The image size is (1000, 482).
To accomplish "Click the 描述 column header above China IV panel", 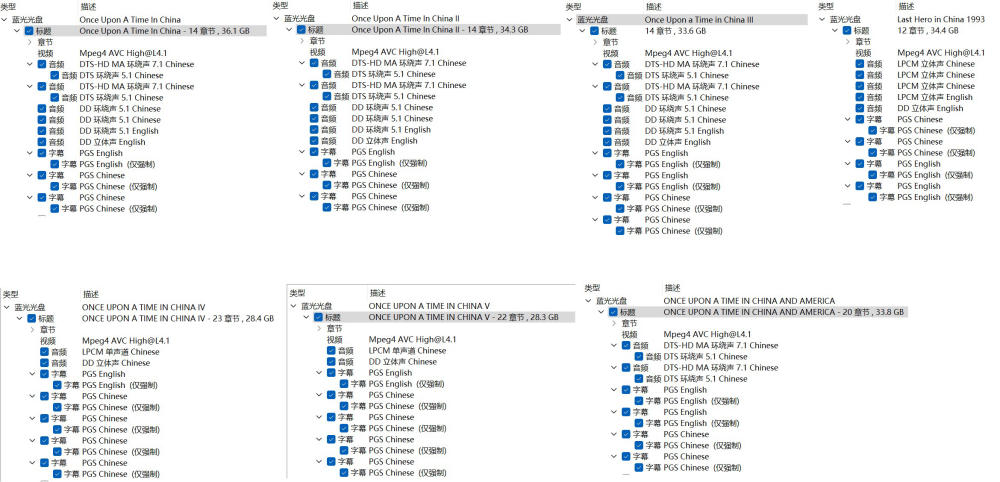I will tap(91, 295).
